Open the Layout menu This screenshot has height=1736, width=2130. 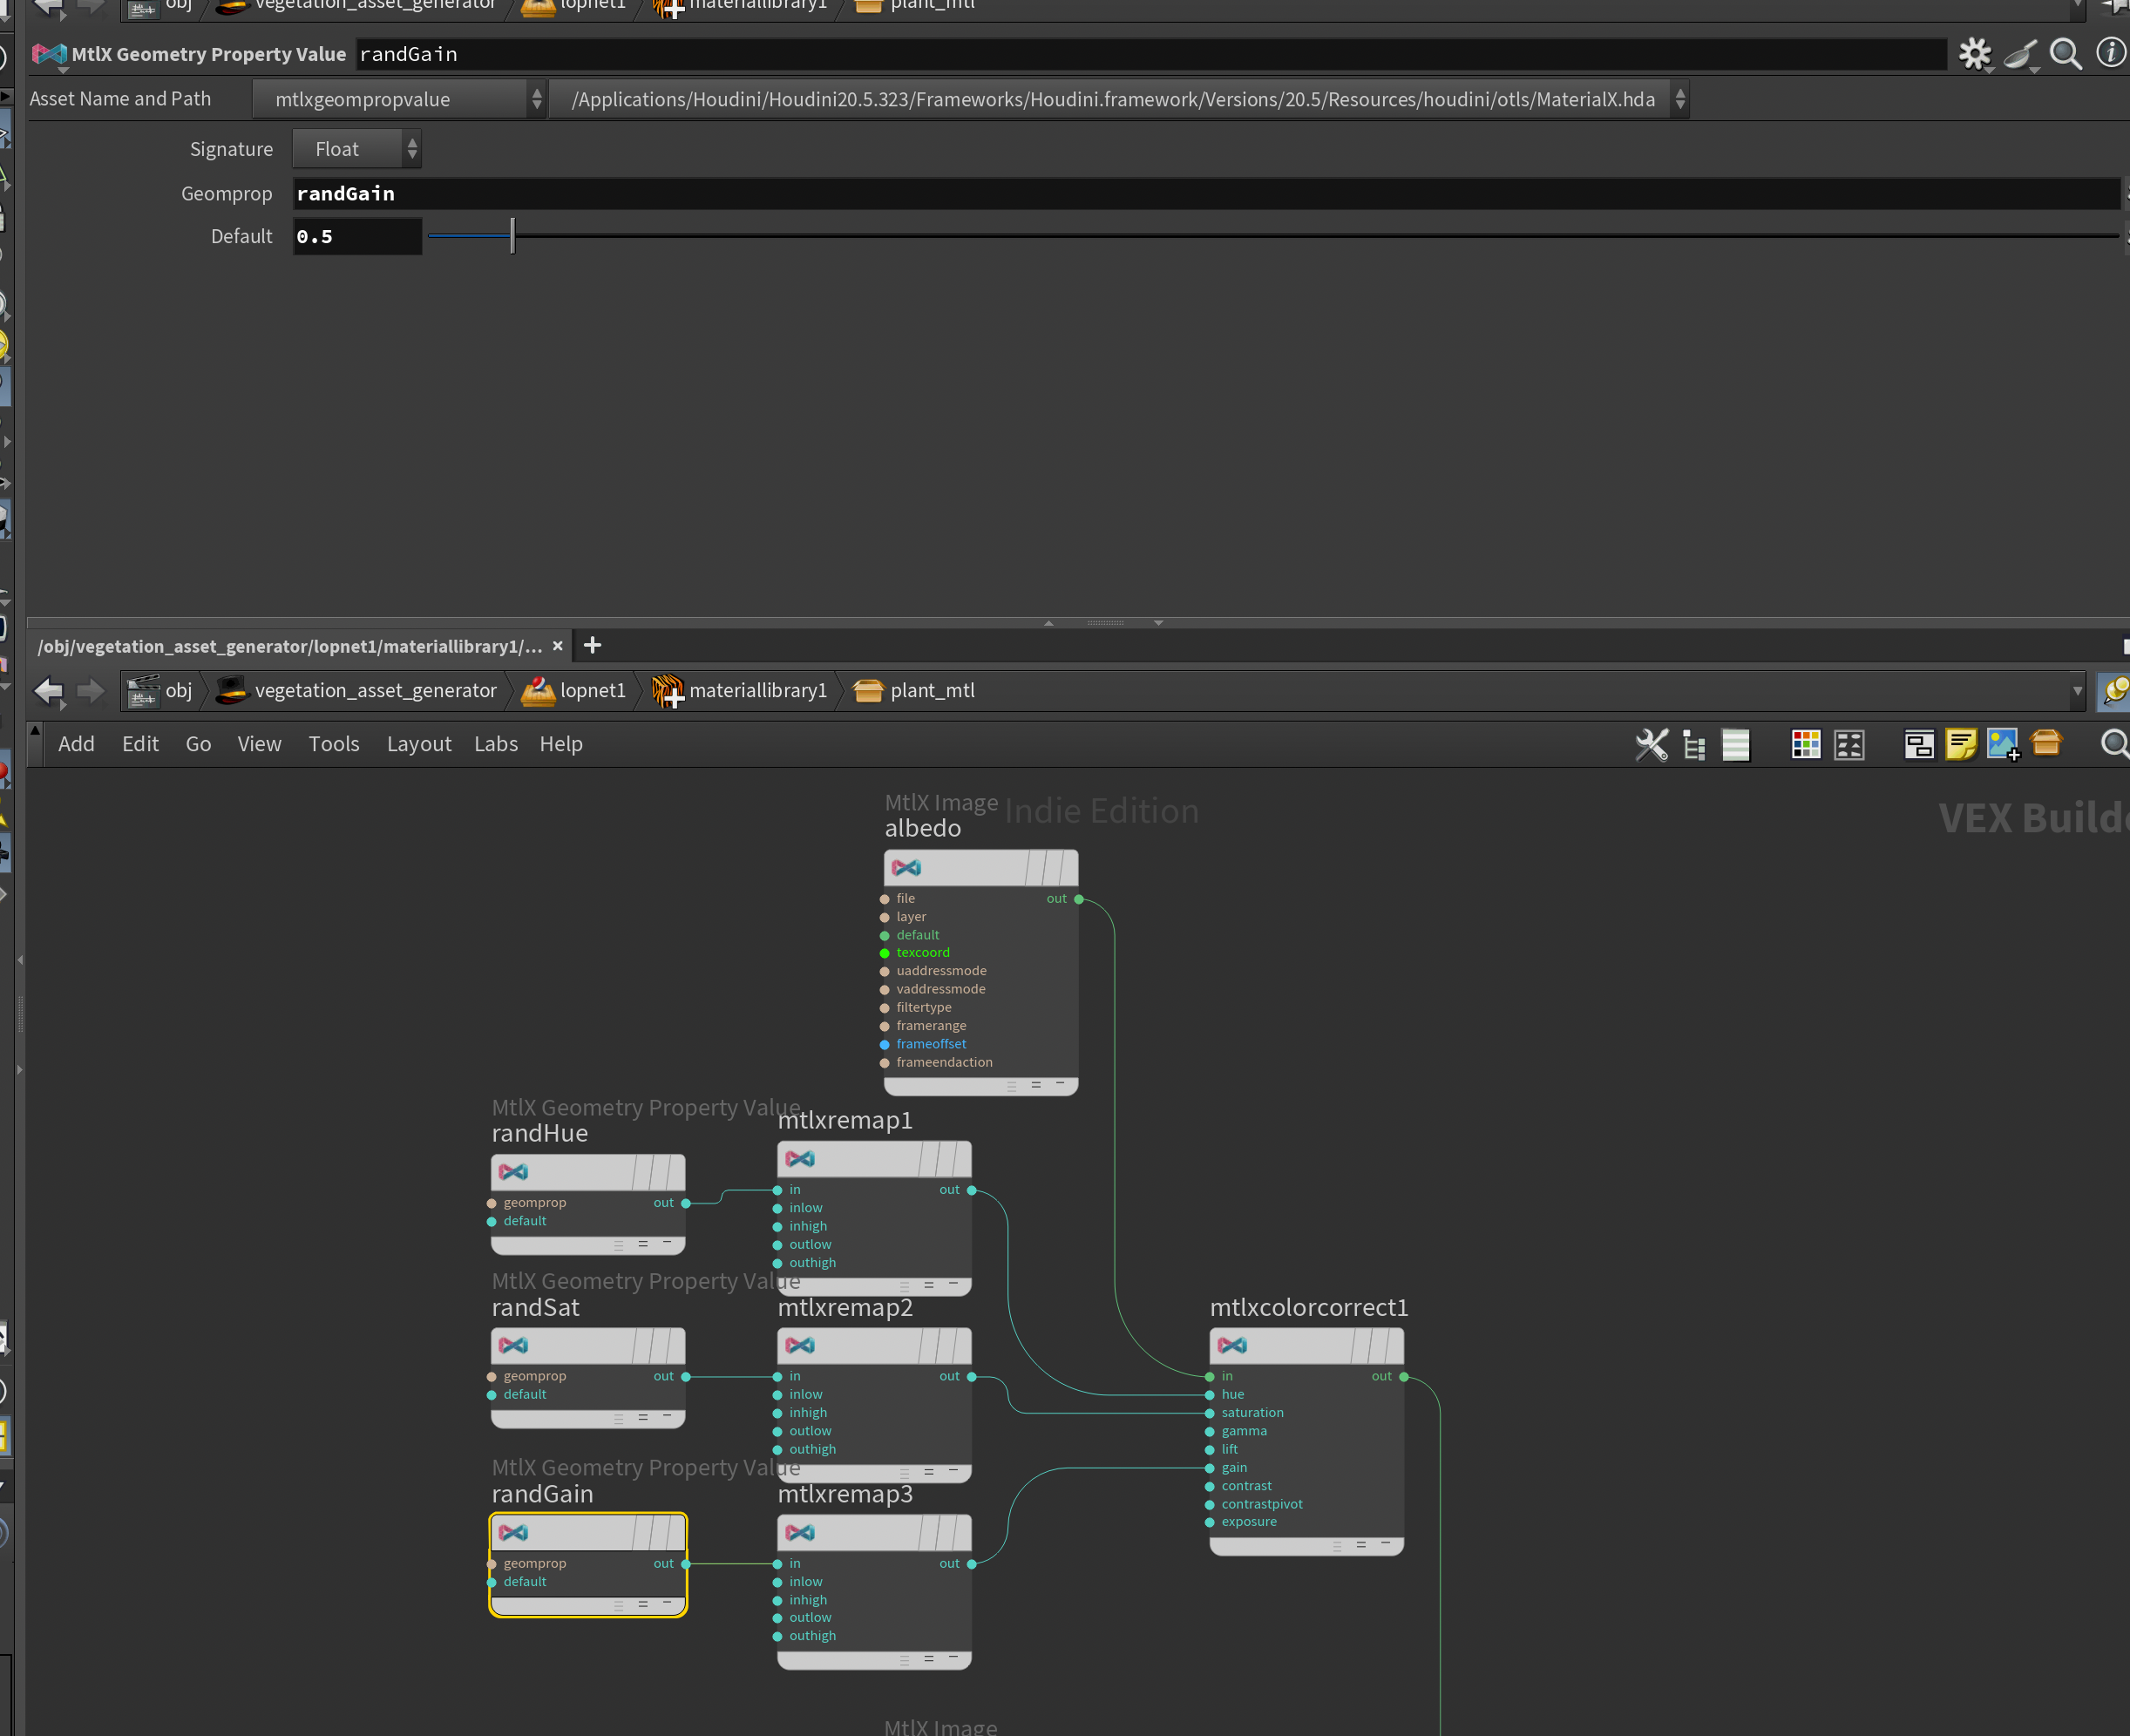(418, 744)
